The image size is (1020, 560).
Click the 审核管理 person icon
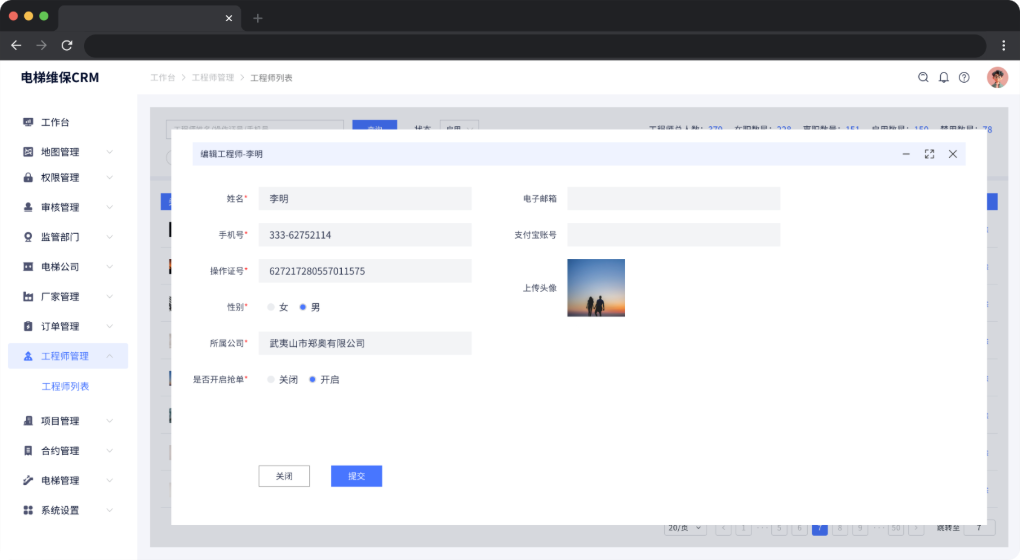pyautogui.click(x=28, y=207)
